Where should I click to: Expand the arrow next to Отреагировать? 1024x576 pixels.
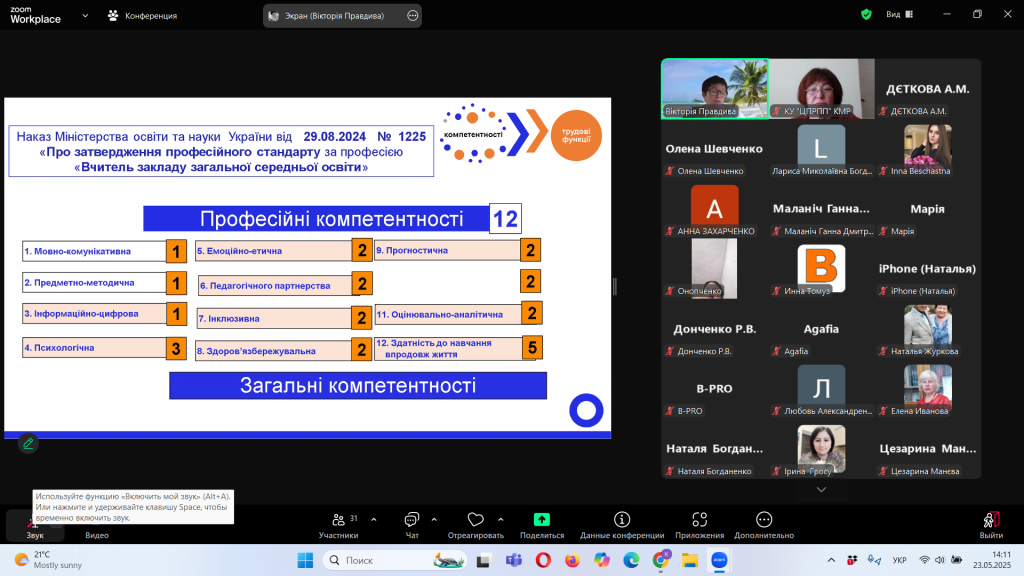coord(500,520)
